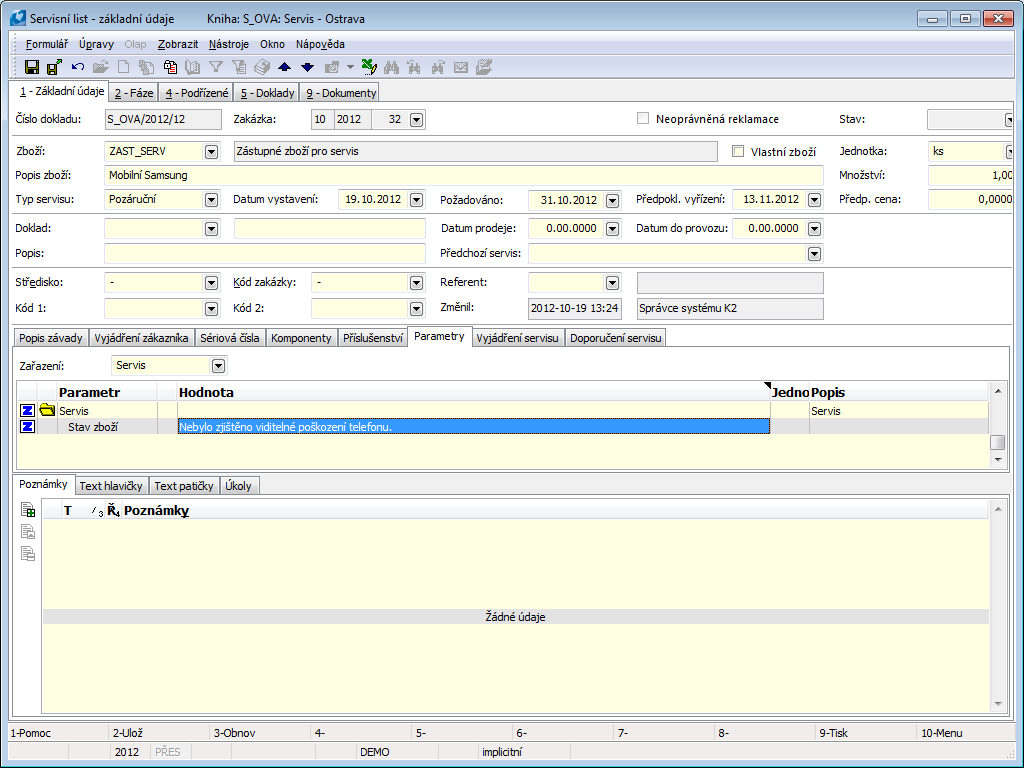
Task: Expand the Zařazení dropdown showing Servis
Action: [x=218, y=365]
